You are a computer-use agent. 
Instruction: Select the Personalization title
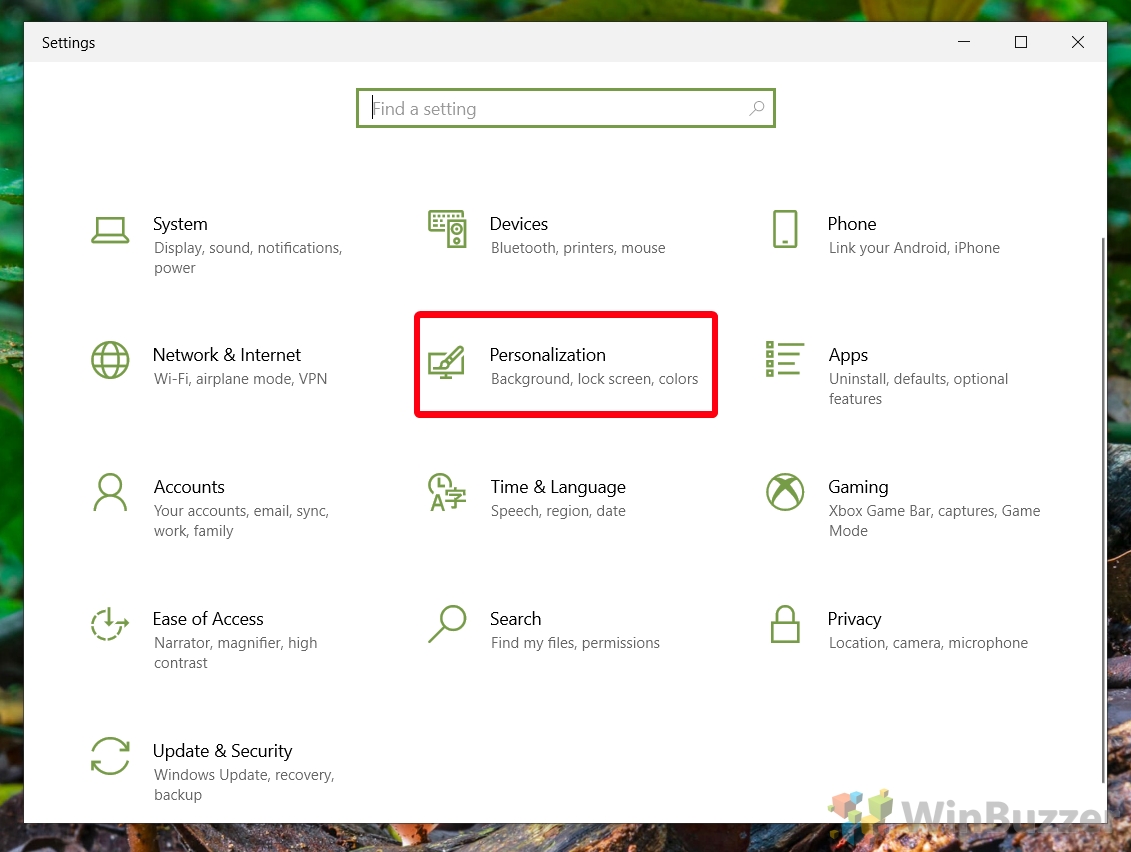547,355
